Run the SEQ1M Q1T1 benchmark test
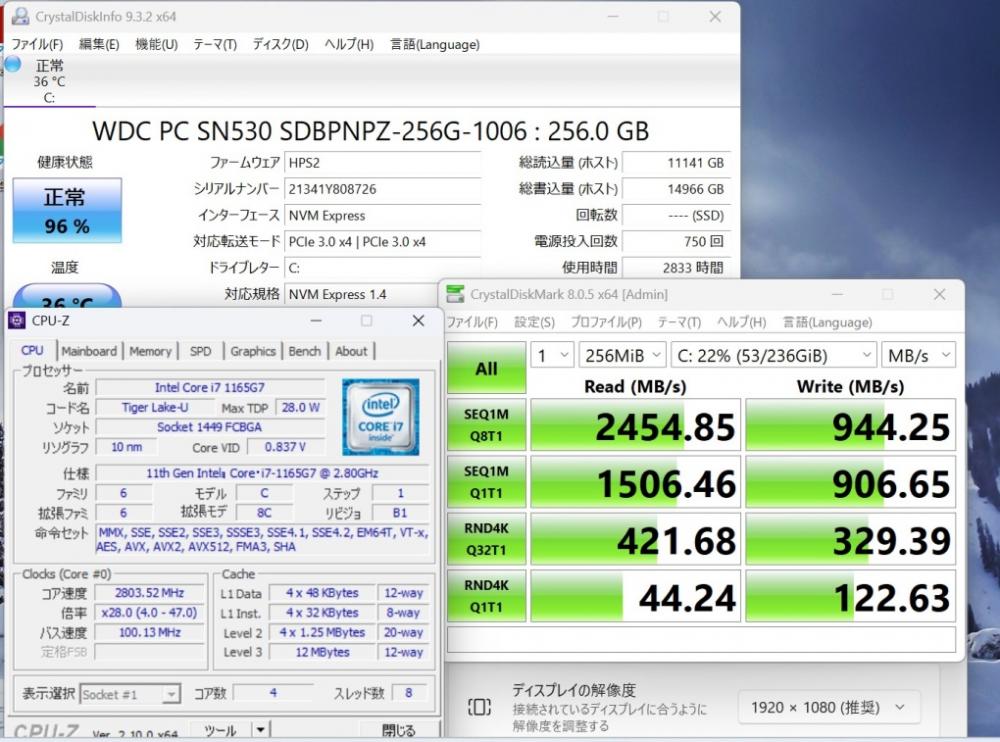Viewport: 1000px width, 742px height. point(487,482)
